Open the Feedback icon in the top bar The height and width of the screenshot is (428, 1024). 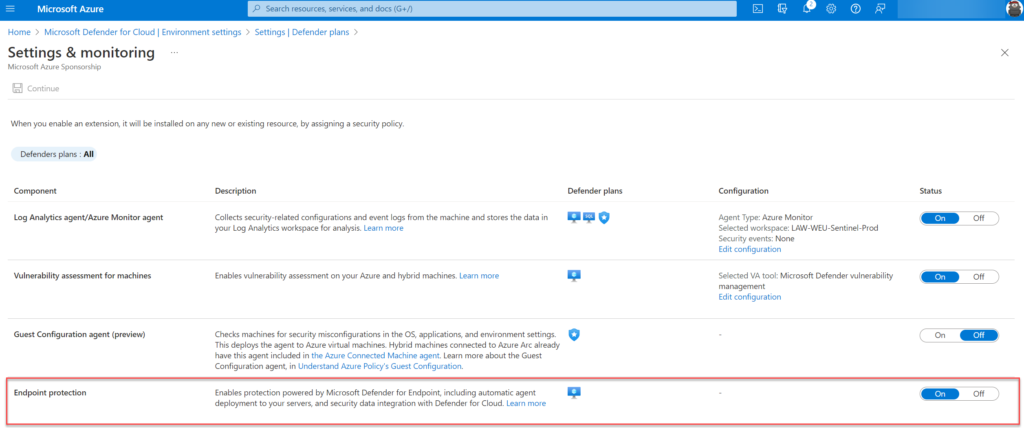coord(880,9)
